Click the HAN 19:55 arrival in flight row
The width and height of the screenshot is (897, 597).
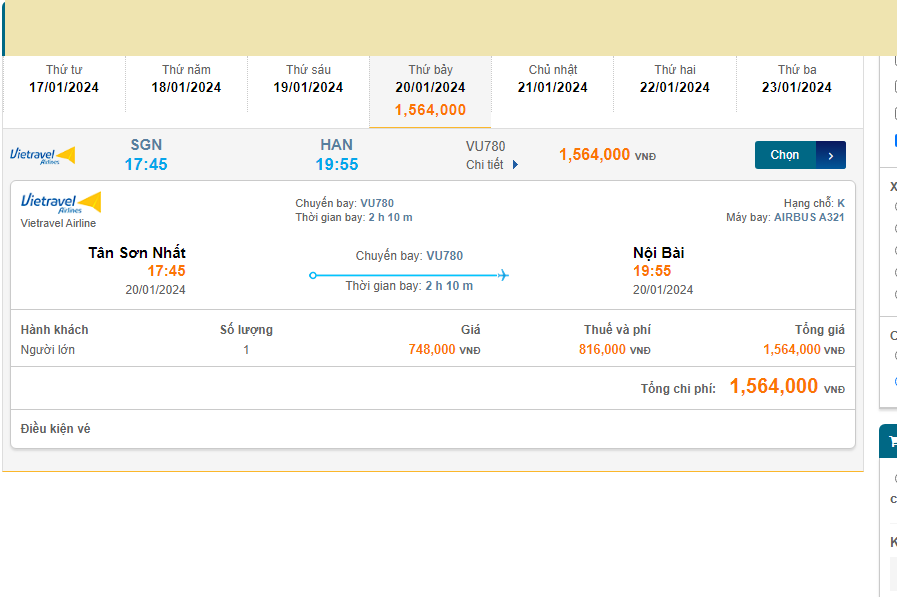click(x=337, y=155)
